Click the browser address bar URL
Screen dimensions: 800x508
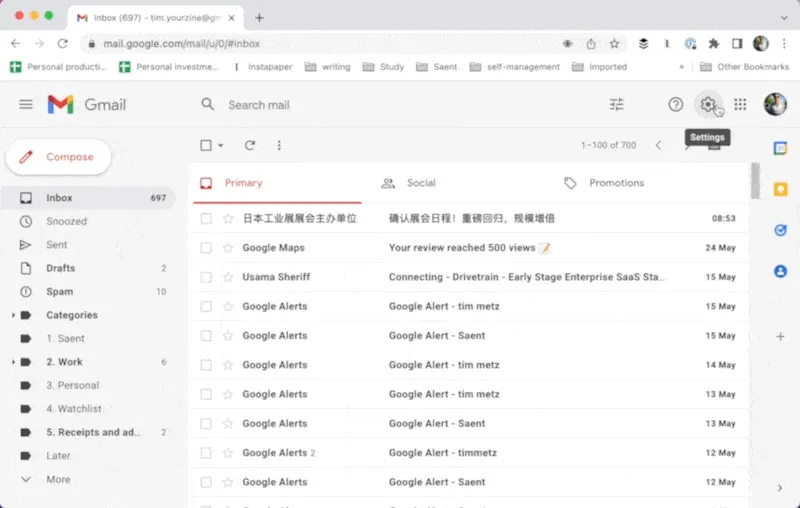[182, 44]
